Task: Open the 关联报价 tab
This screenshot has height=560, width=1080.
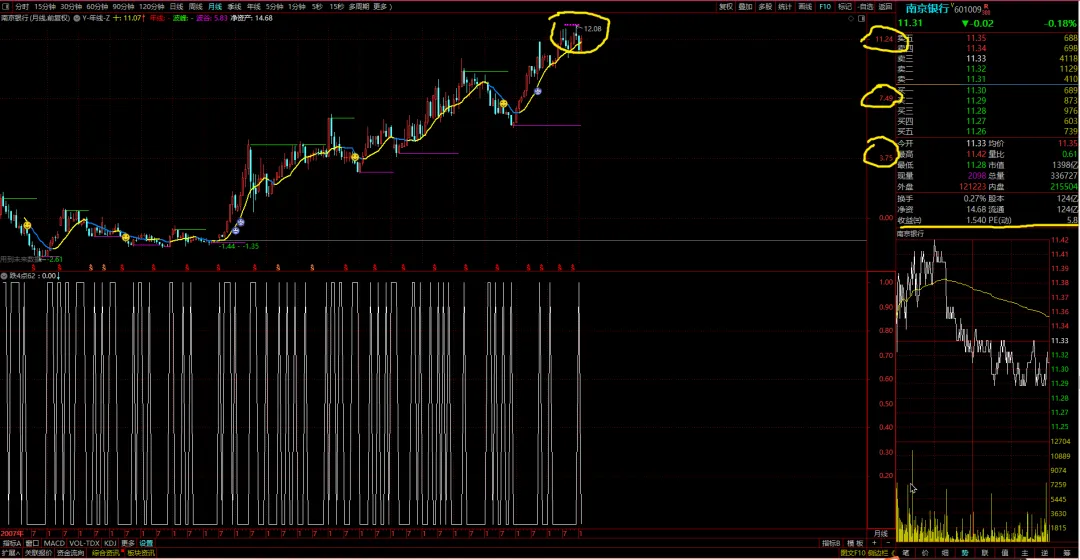Action: [39, 553]
